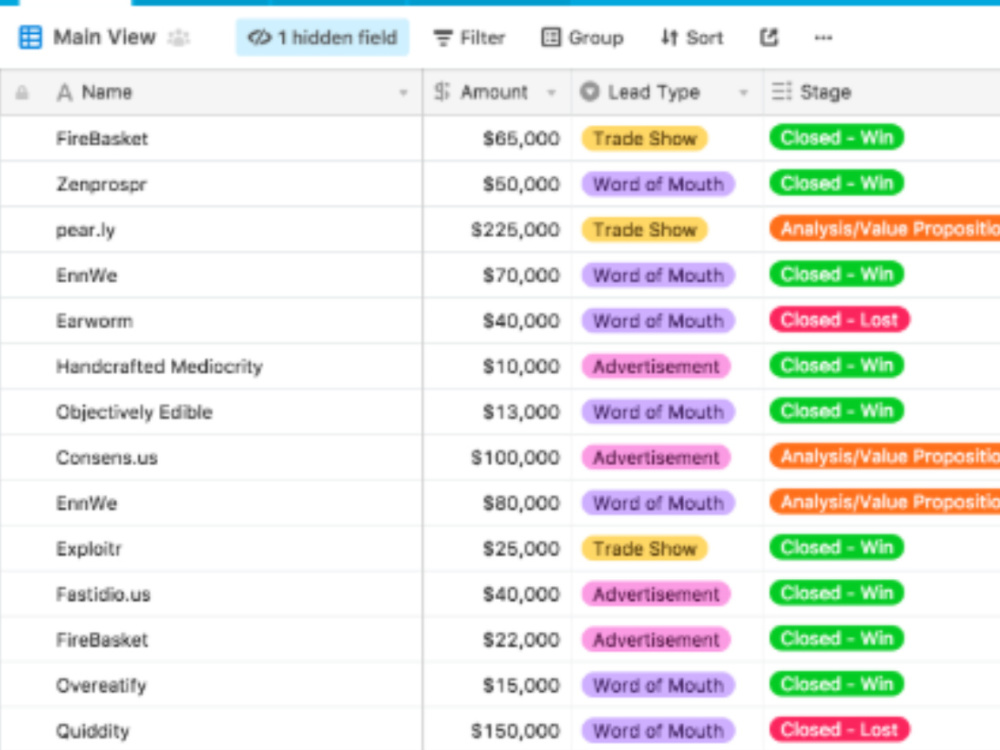Click the $65,000 amount cell
Viewport: 1000px width, 750px height.
tap(497, 138)
